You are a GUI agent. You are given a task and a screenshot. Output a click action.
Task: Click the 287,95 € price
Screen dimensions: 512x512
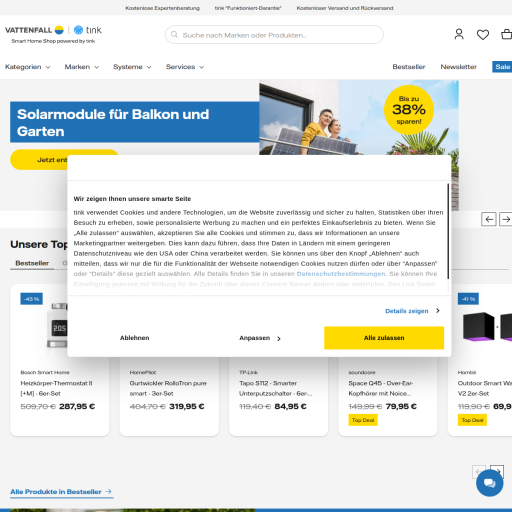click(x=77, y=406)
